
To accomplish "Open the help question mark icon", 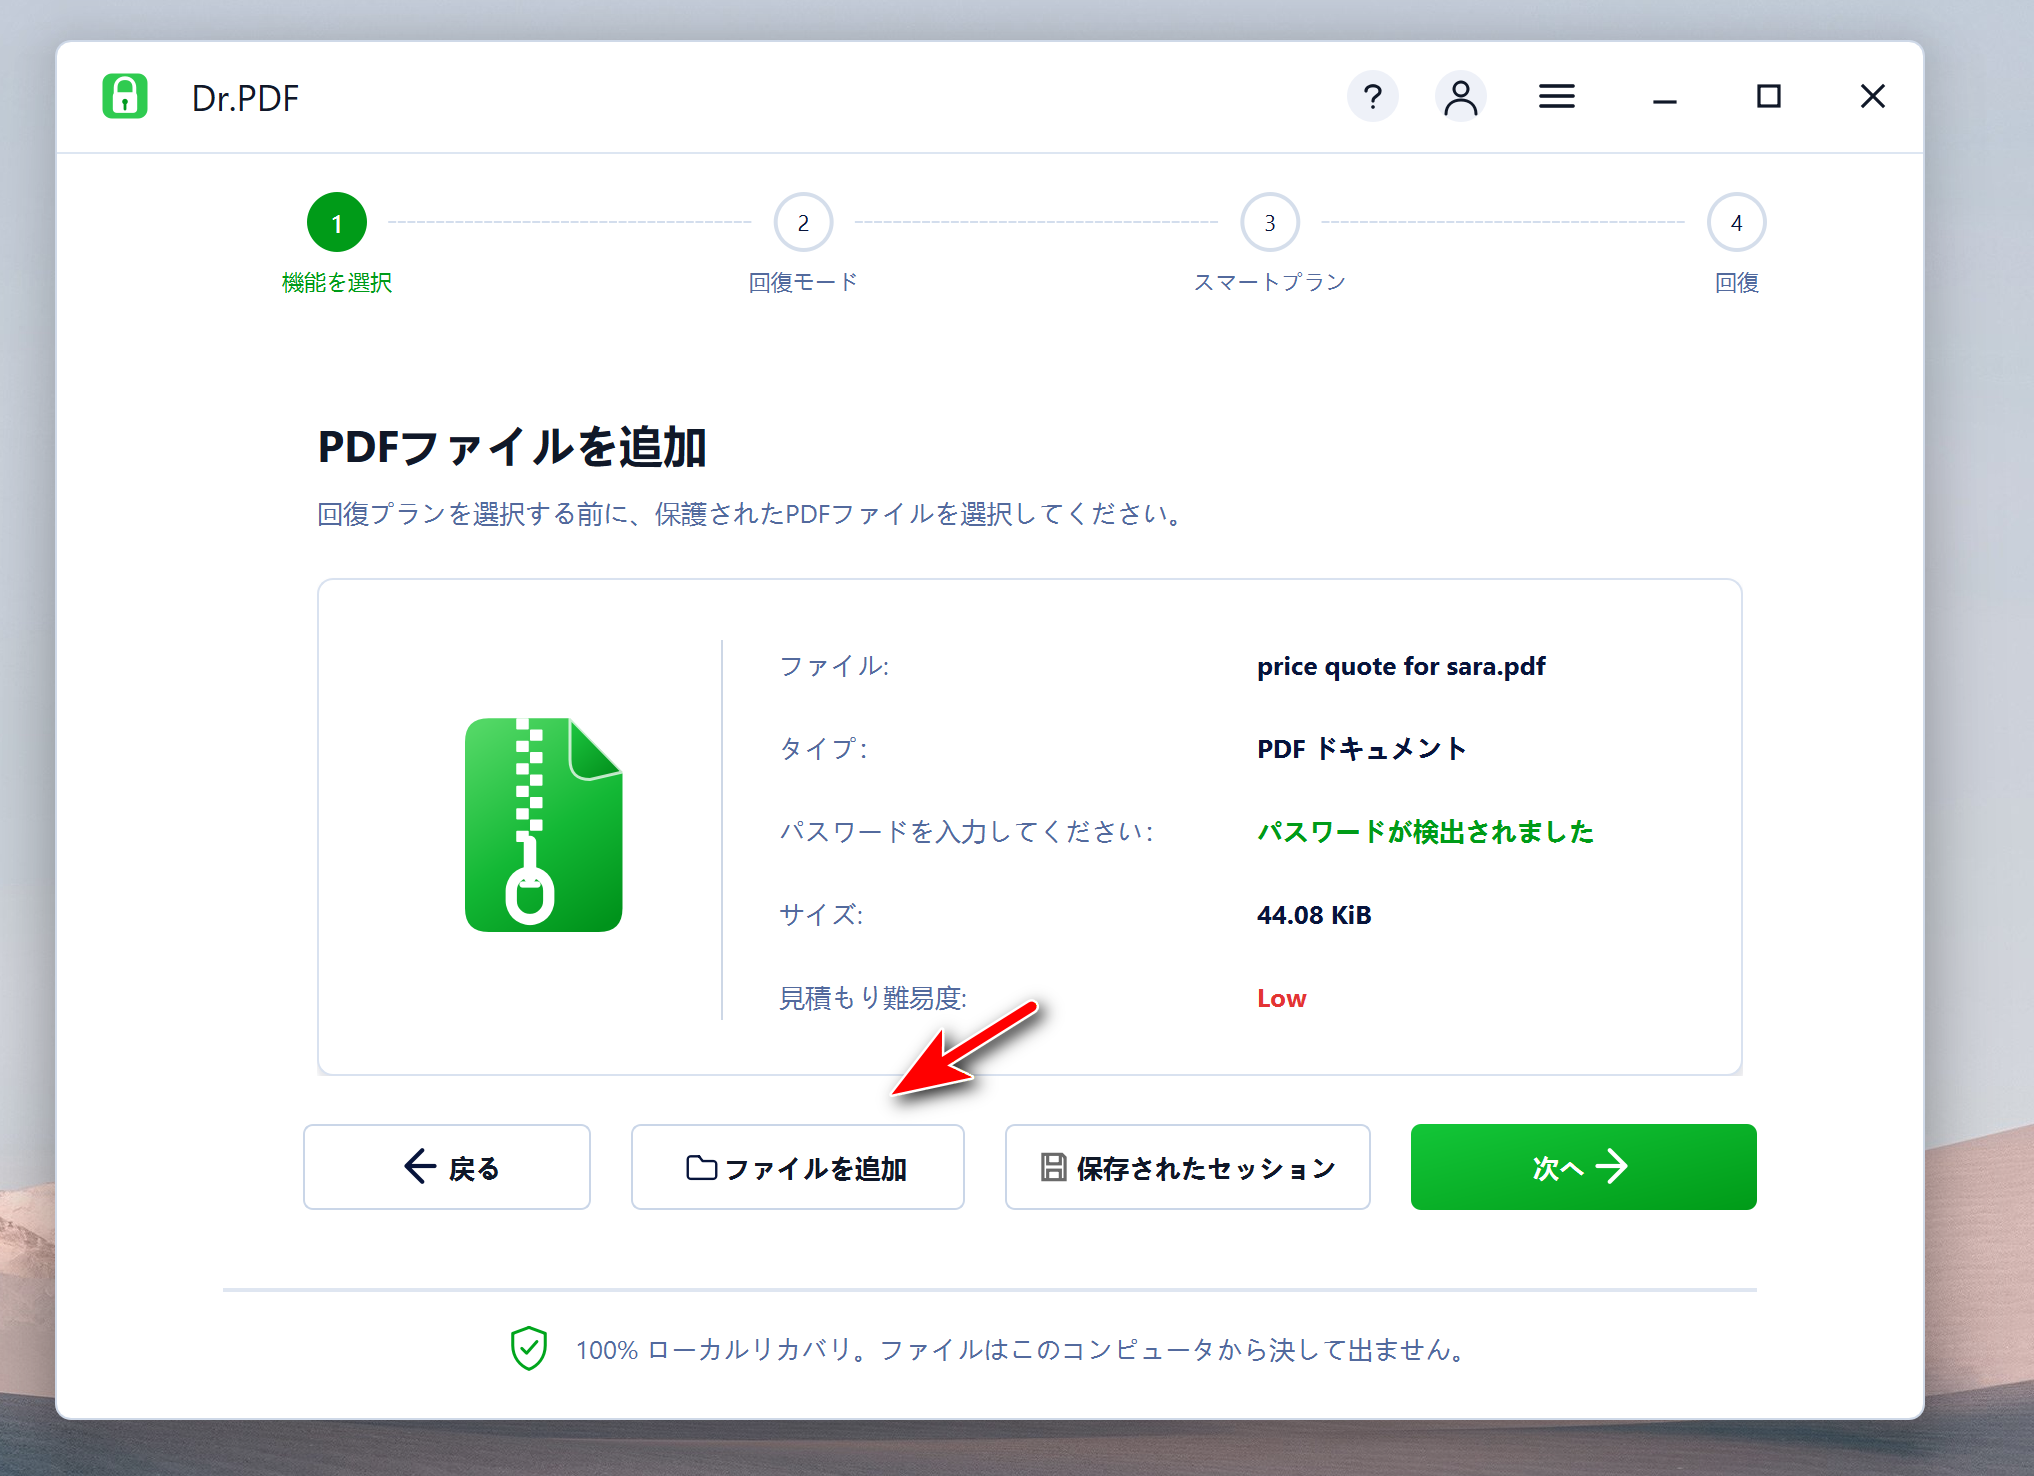I will pyautogui.click(x=1373, y=97).
